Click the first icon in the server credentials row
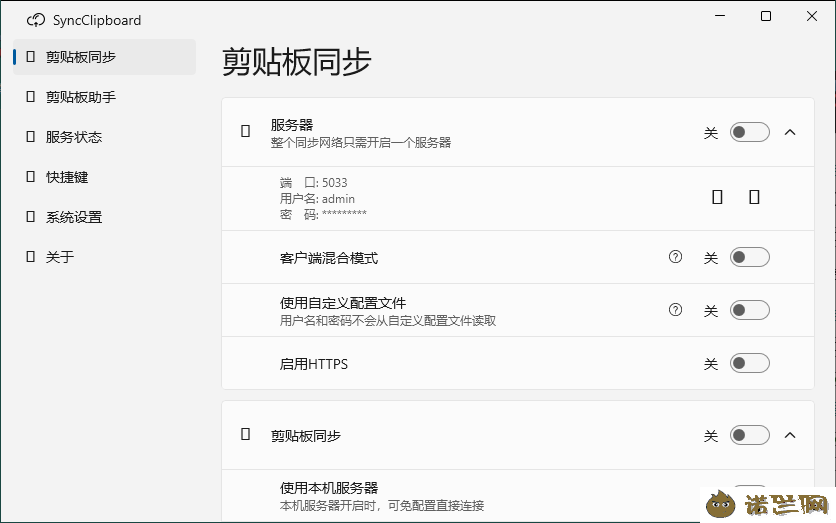The height and width of the screenshot is (523, 836). (718, 197)
